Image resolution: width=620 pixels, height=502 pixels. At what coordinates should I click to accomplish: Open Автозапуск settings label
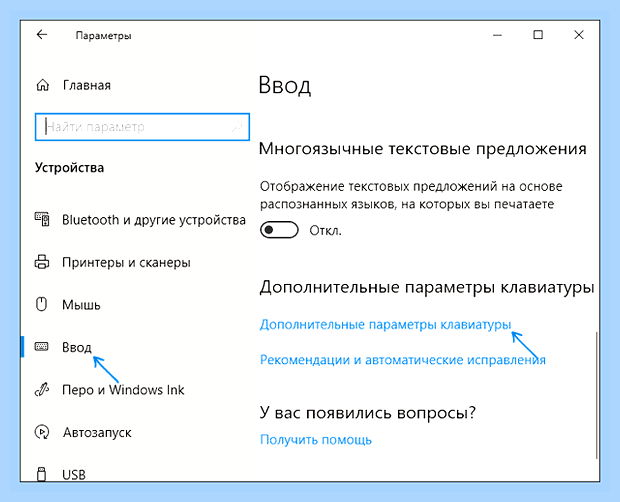coord(97,432)
